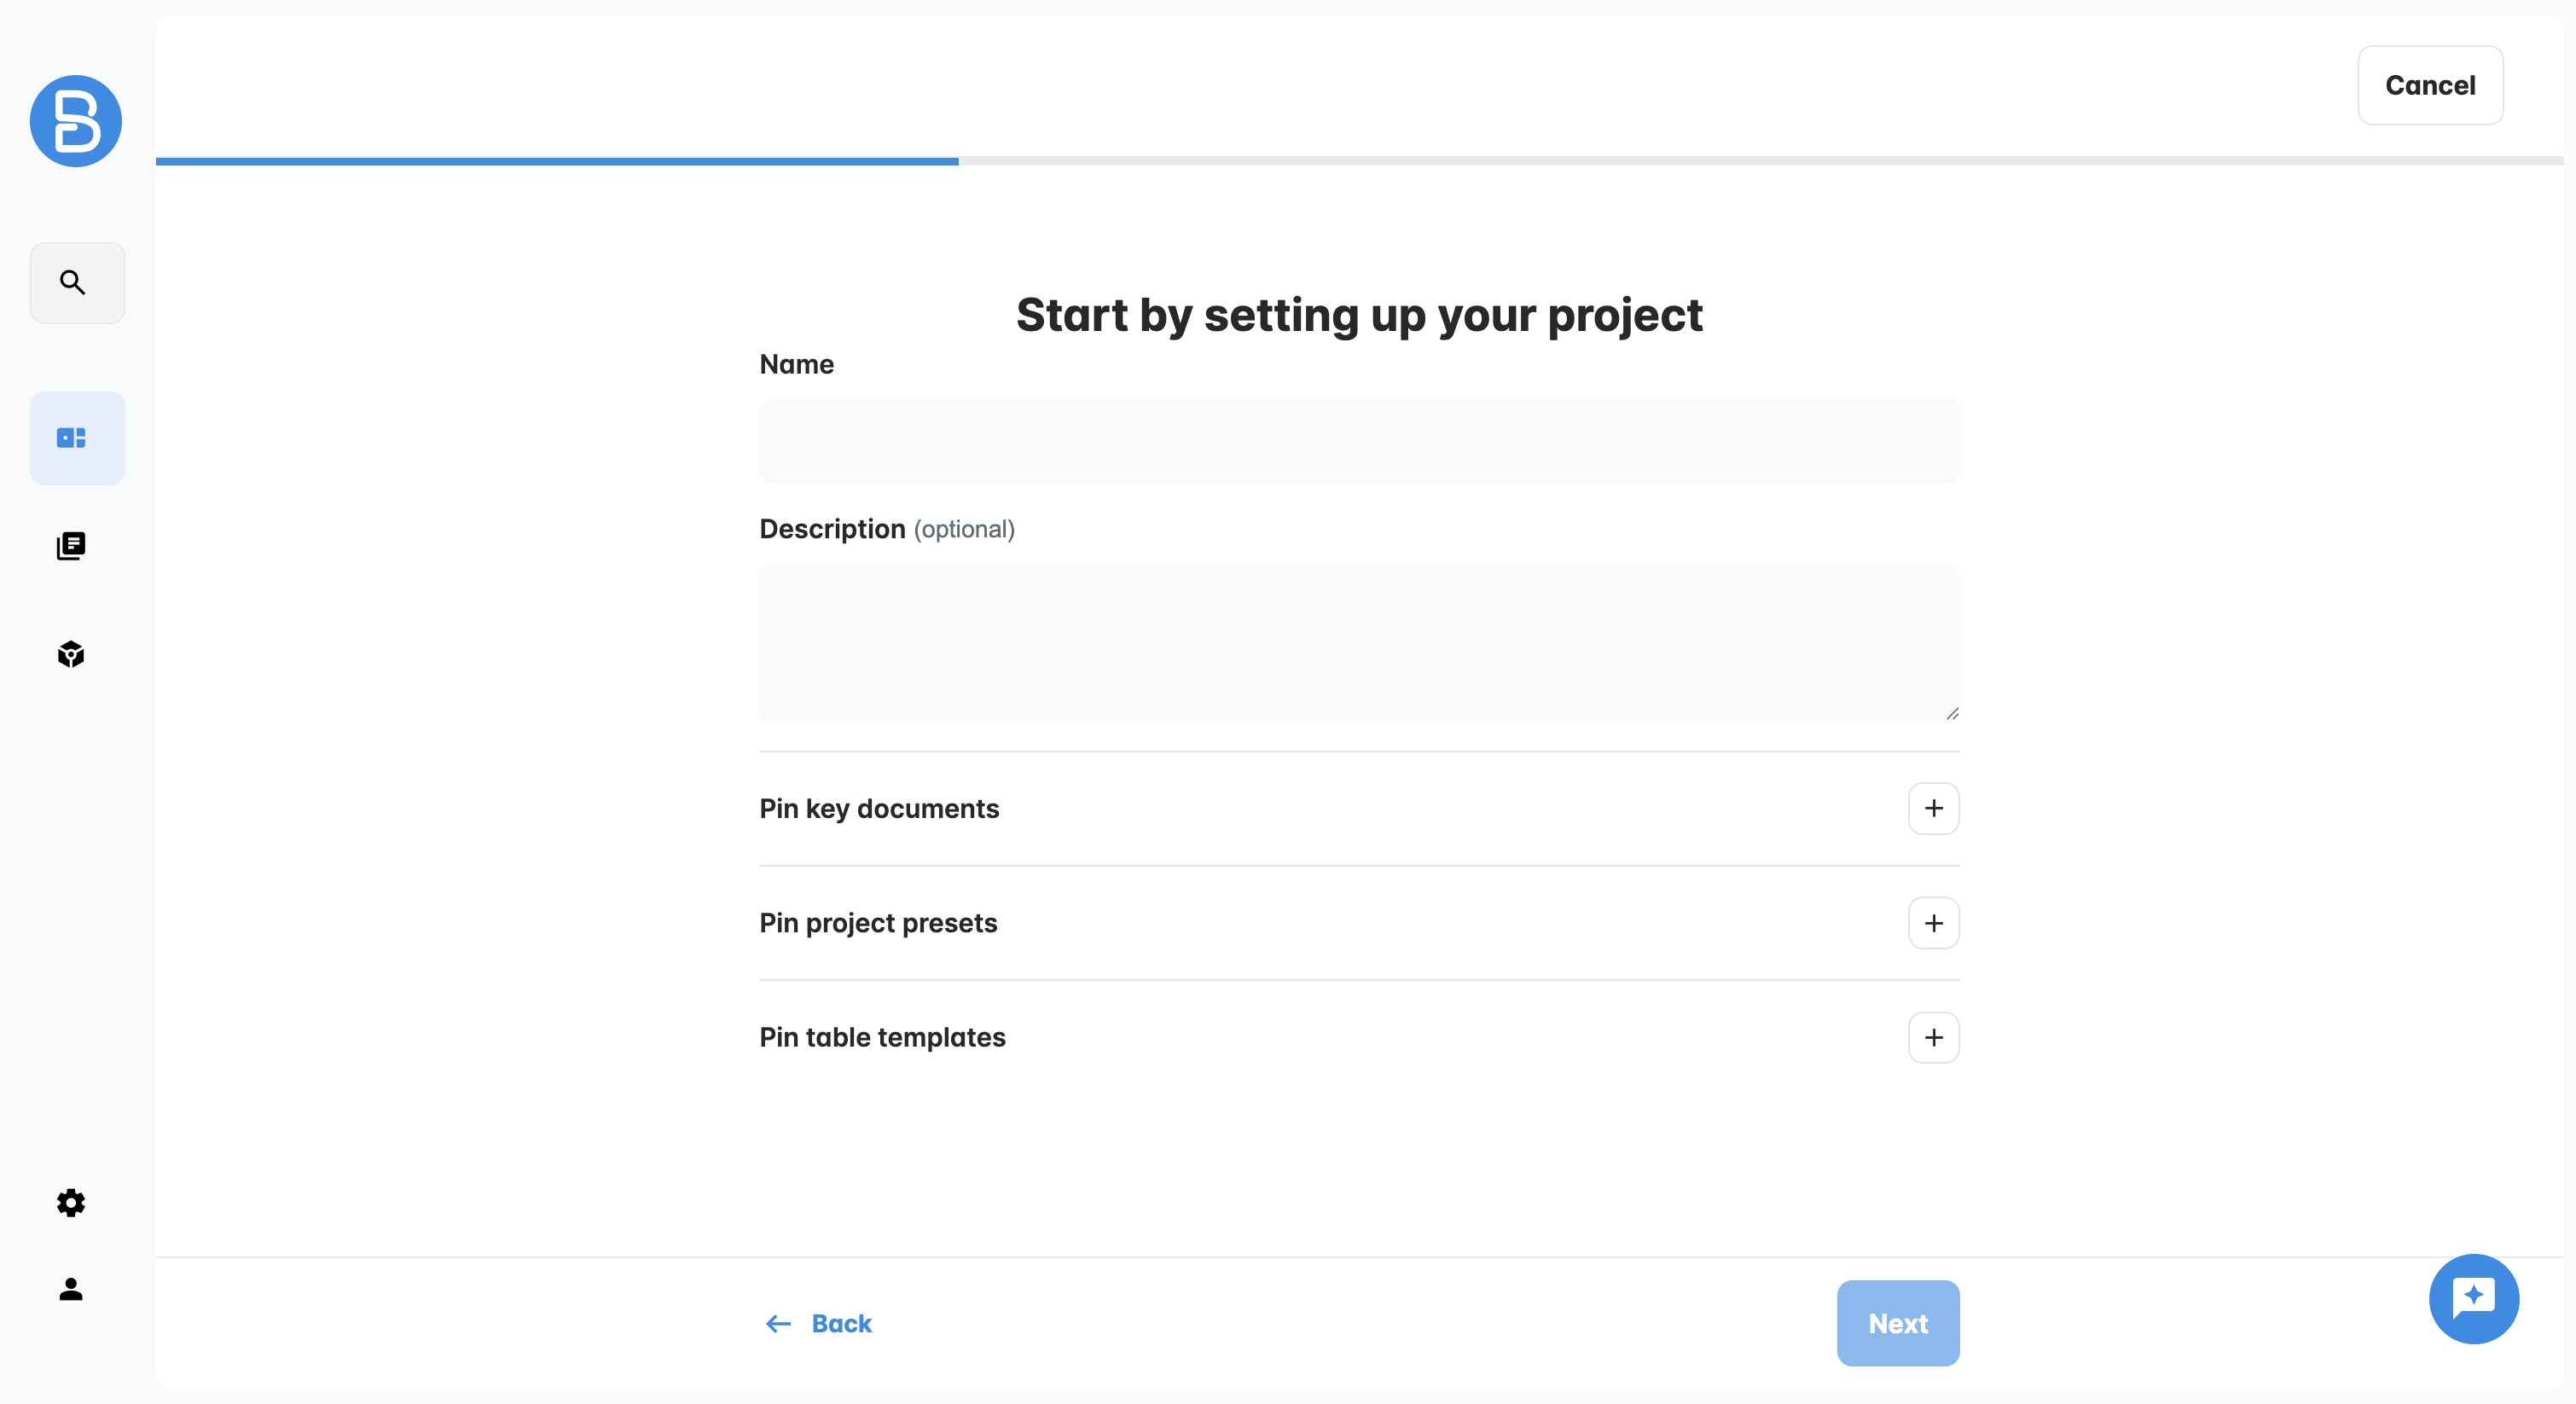This screenshot has width=2576, height=1404.
Task: Click into the Description text area
Action: [x=1359, y=642]
